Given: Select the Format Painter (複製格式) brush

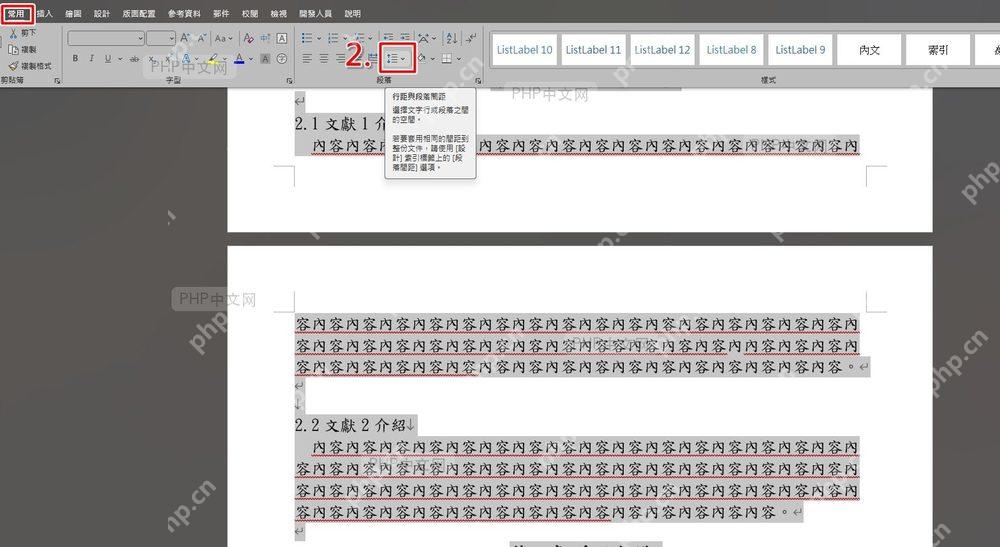Looking at the screenshot, I should click(x=13, y=66).
